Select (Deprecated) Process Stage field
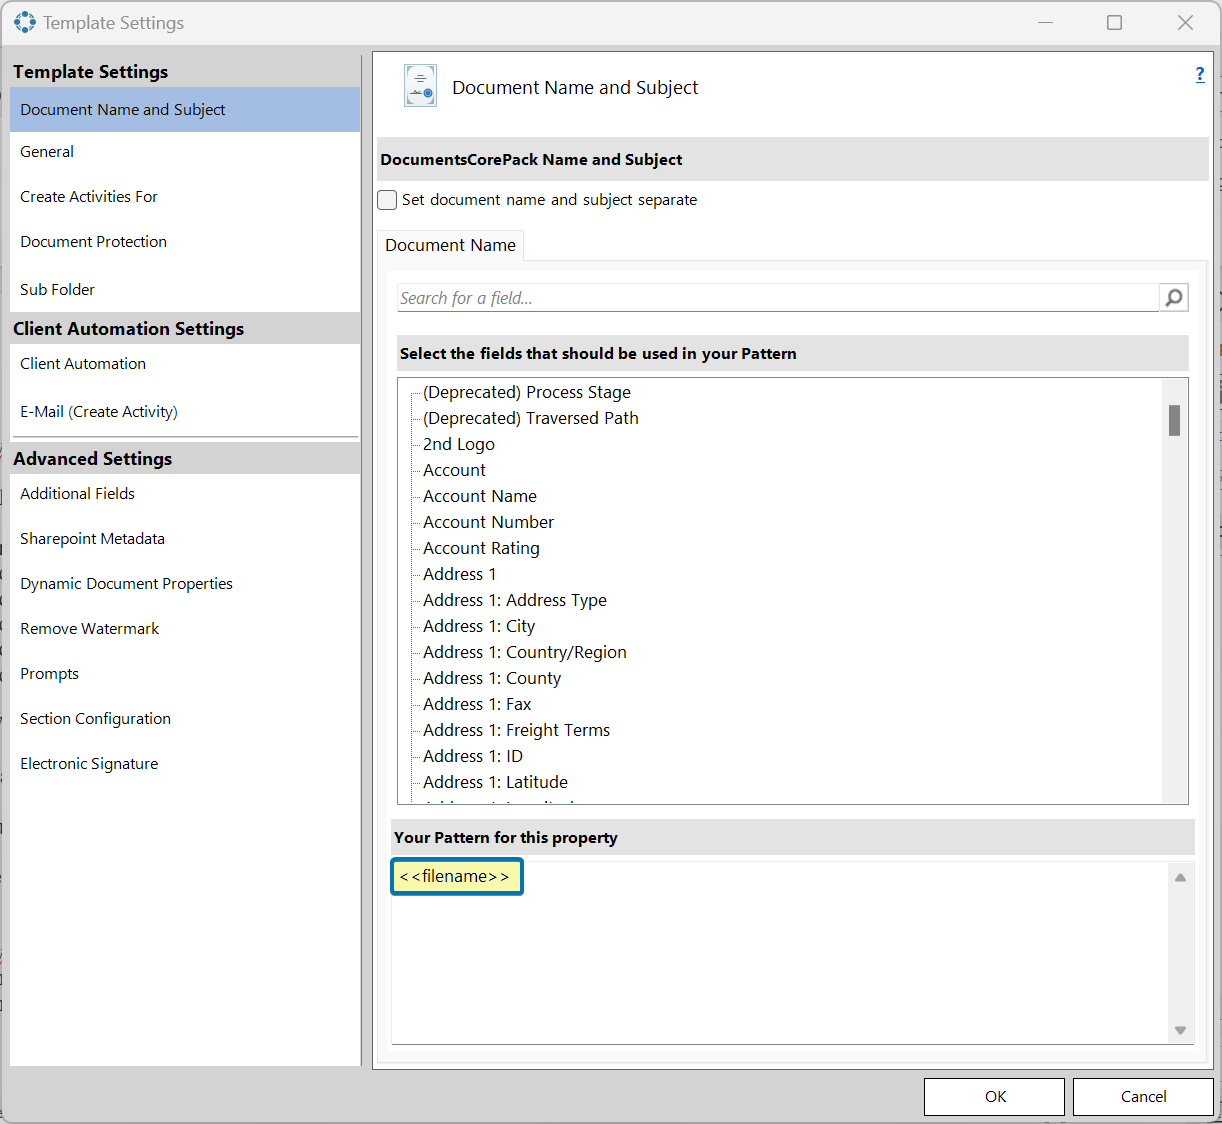This screenshot has height=1124, width=1222. pyautogui.click(x=527, y=392)
